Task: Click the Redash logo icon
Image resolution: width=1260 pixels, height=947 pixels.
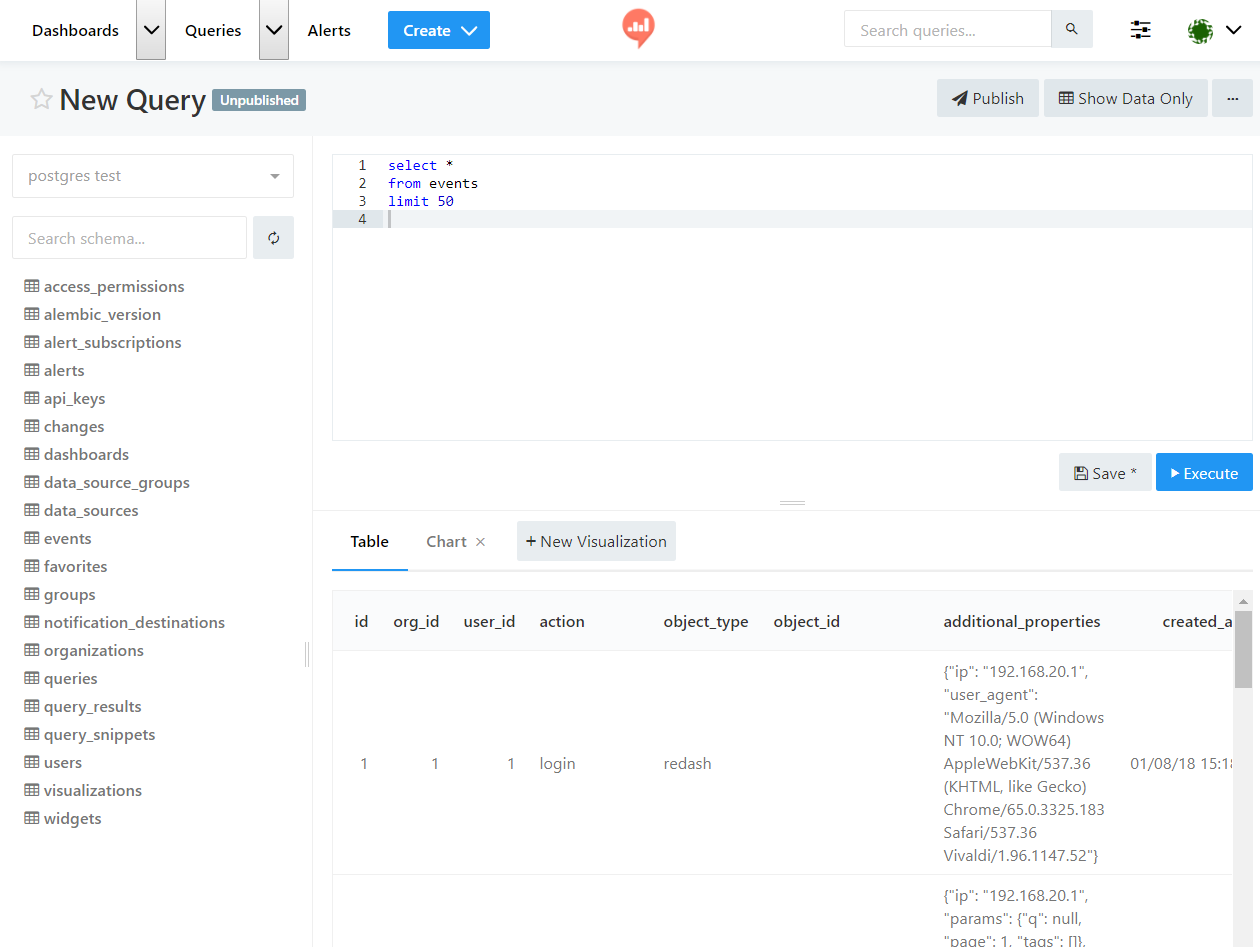Action: [x=637, y=28]
